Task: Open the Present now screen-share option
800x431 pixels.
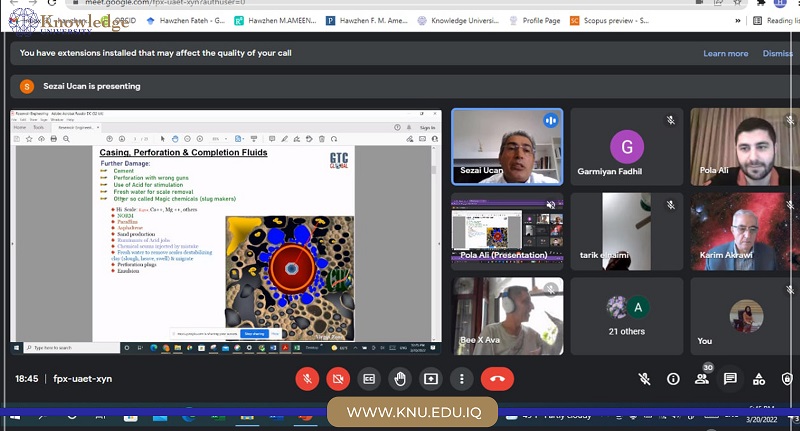Action: pos(431,379)
